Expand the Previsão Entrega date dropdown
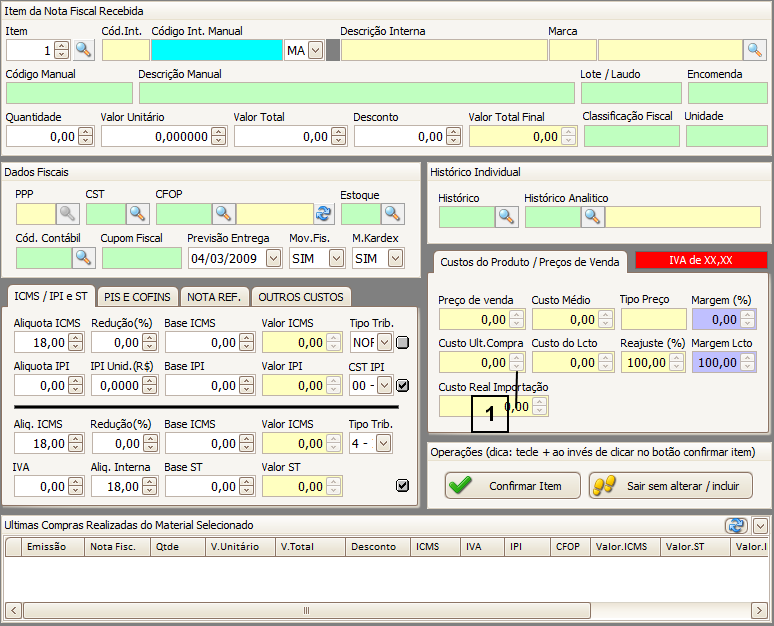The width and height of the screenshot is (774, 626). click(273, 258)
